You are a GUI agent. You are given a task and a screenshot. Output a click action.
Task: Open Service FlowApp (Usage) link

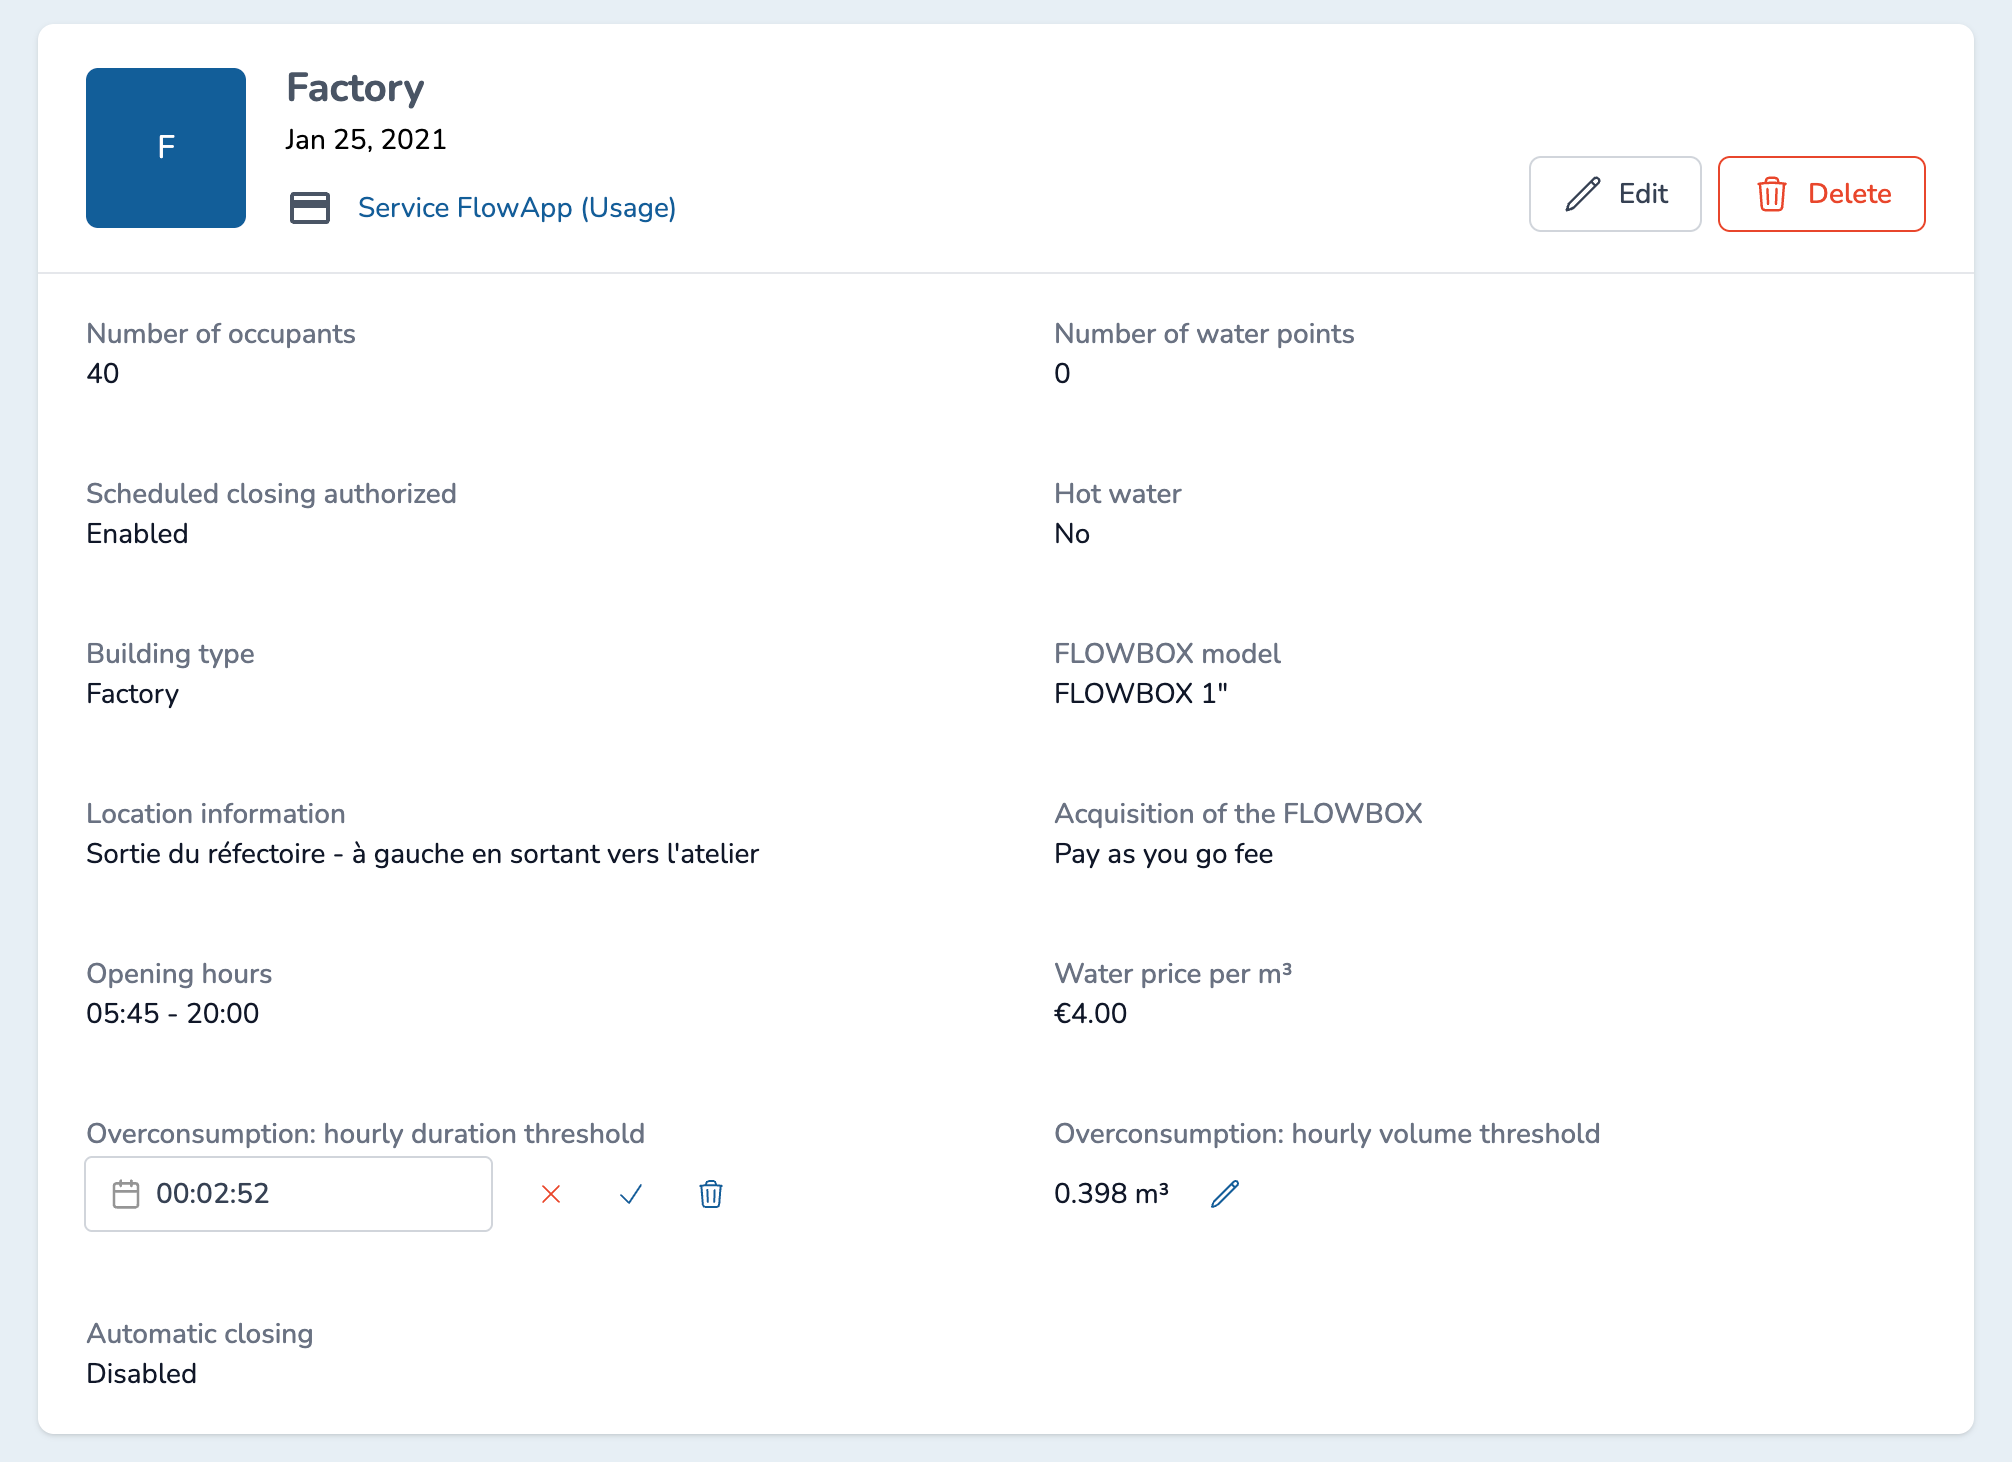[x=517, y=208]
